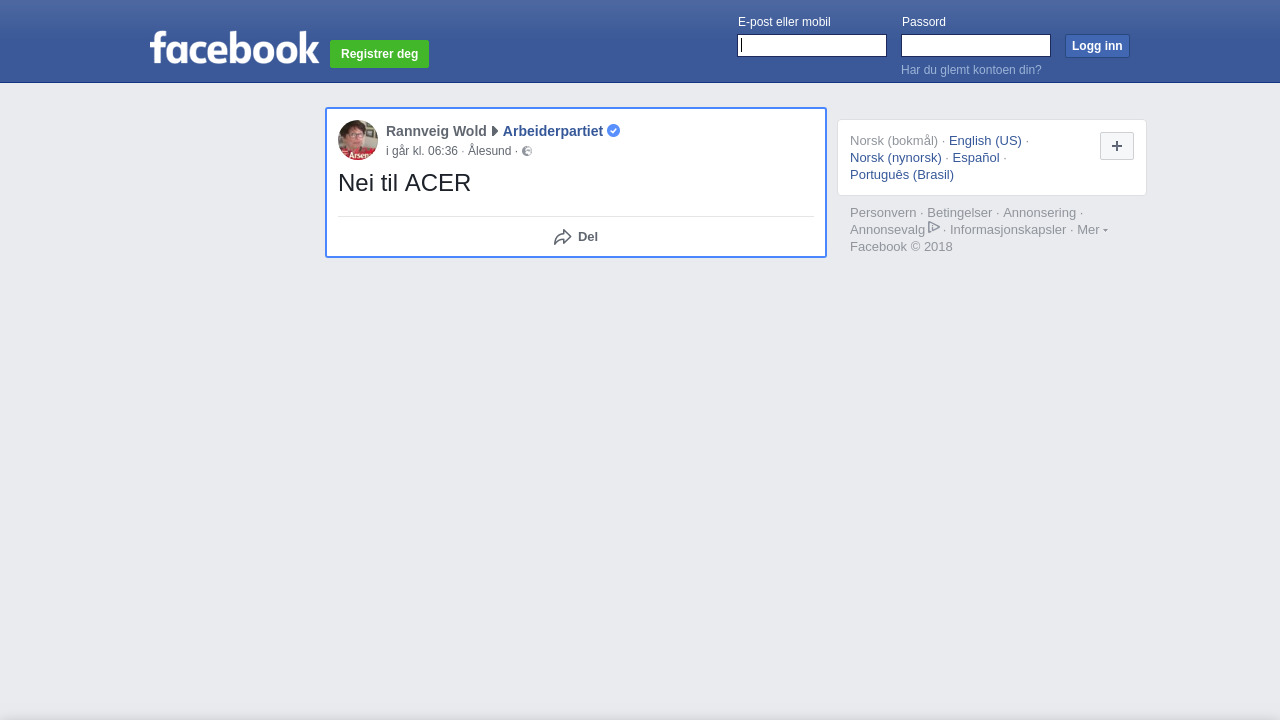
Task: Open the Arbeiderpartiet page link
Action: (553, 131)
